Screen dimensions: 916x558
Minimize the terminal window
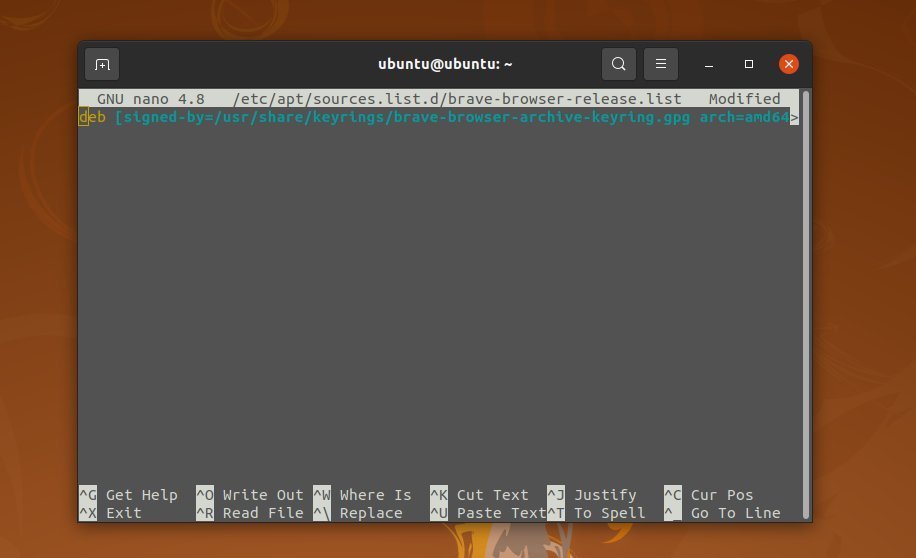pyautogui.click(x=709, y=64)
